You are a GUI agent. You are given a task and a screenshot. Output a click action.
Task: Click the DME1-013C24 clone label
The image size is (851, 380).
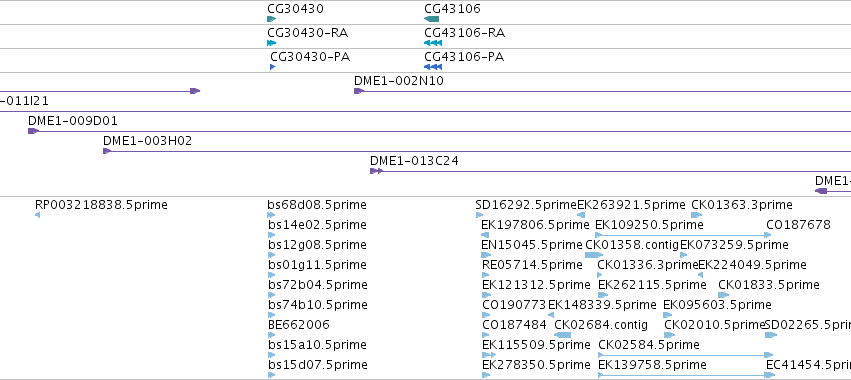[x=414, y=161]
